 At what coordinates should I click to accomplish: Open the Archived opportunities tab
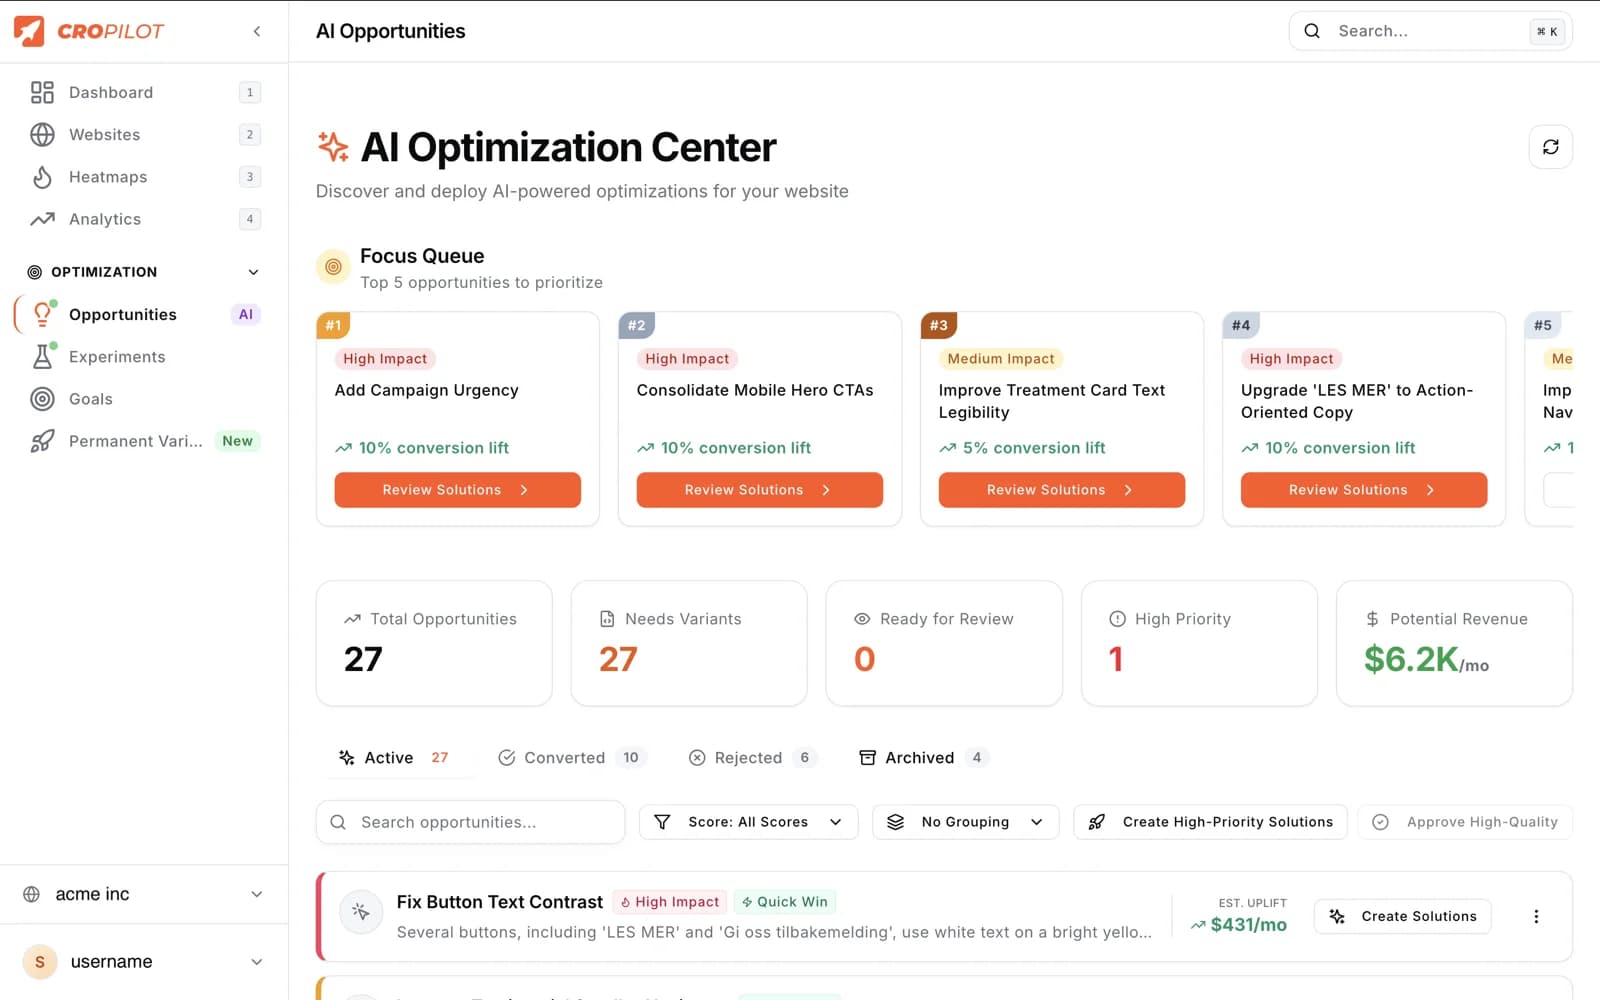coord(919,757)
